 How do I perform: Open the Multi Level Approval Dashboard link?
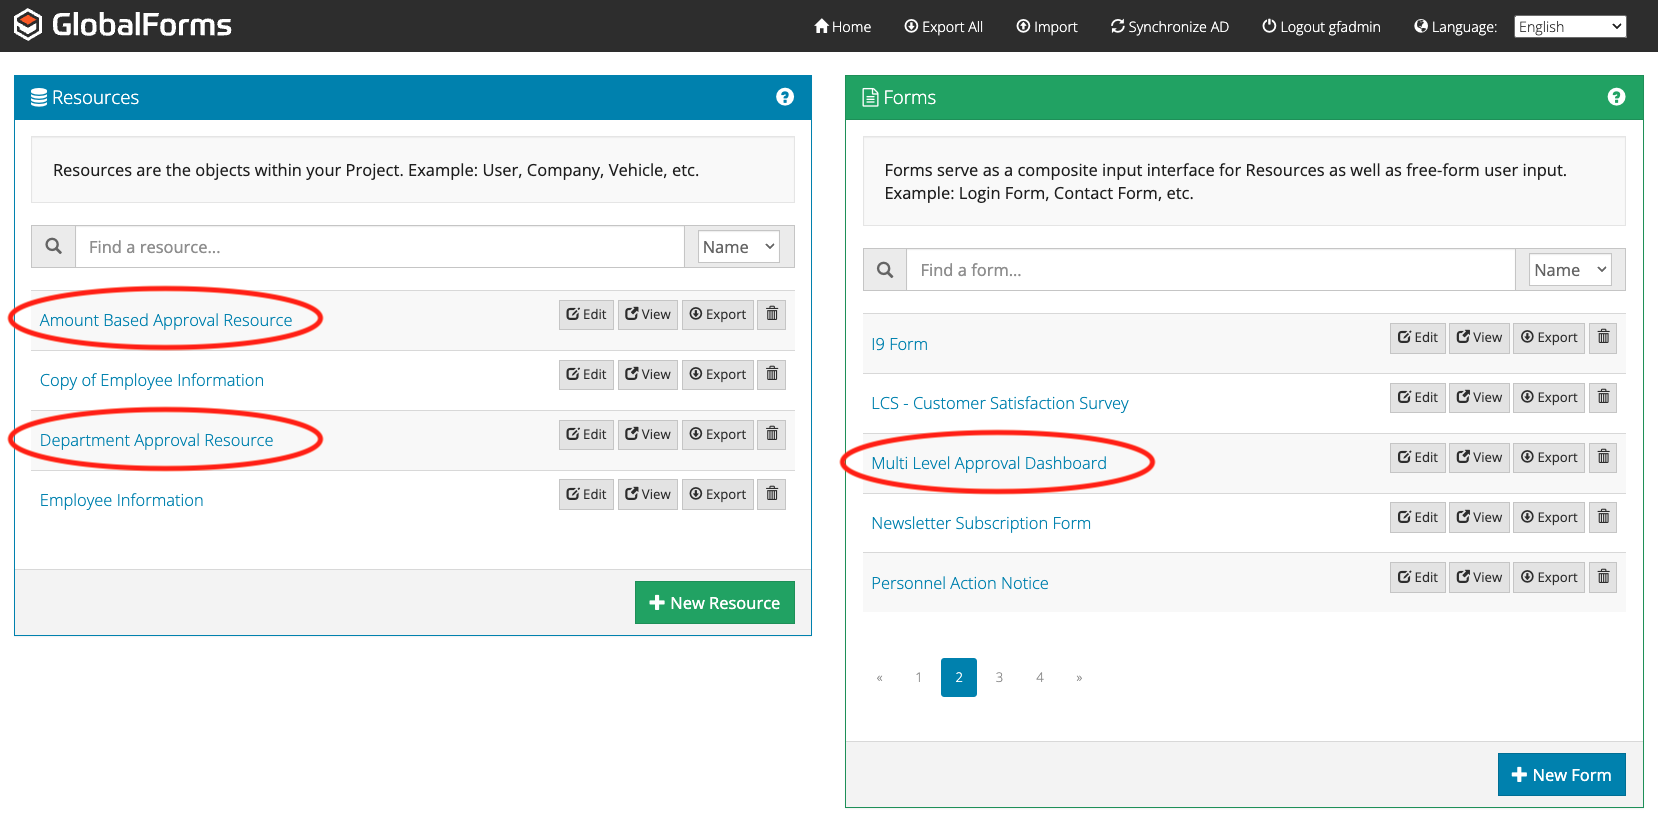click(989, 463)
